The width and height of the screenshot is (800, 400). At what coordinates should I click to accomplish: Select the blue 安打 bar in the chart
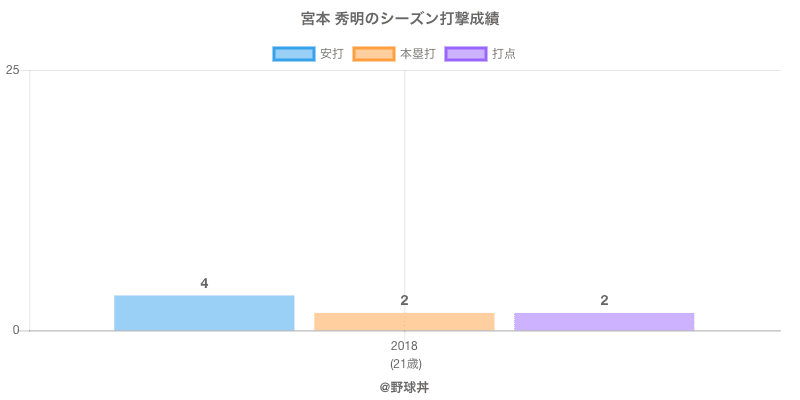tap(204, 313)
